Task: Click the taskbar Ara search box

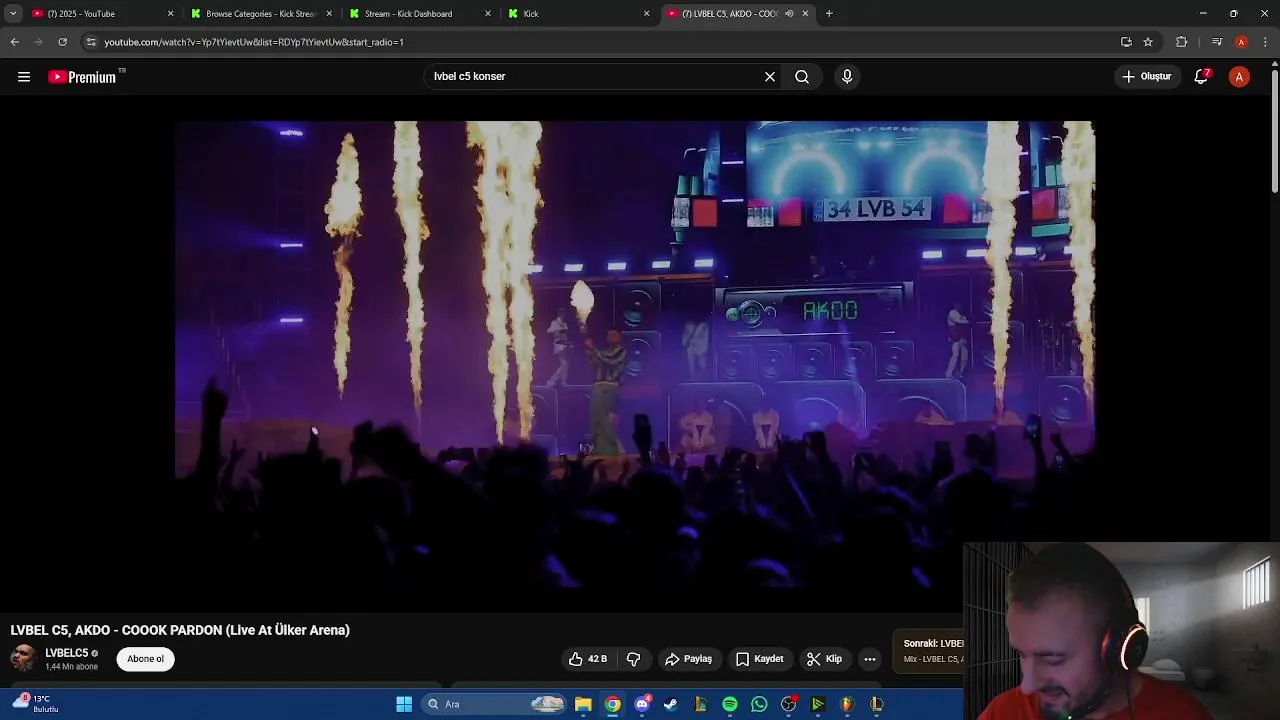Action: [495, 704]
